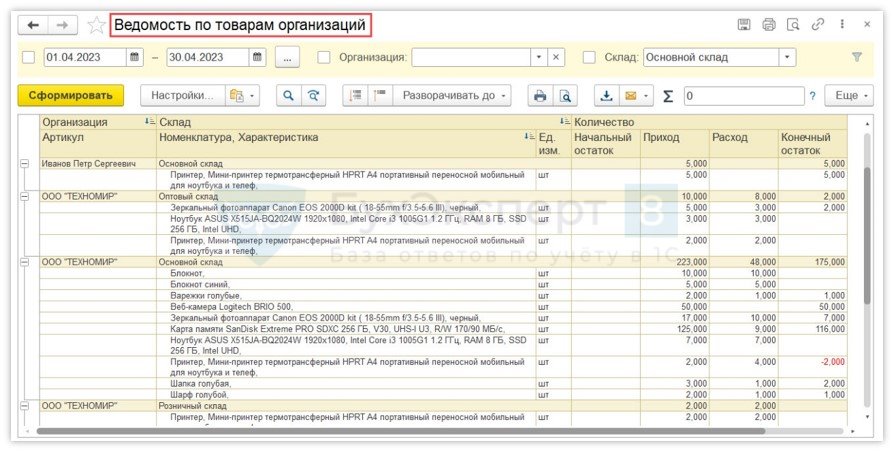
Task: Add report to favorites with star icon
Action: (x=96, y=25)
